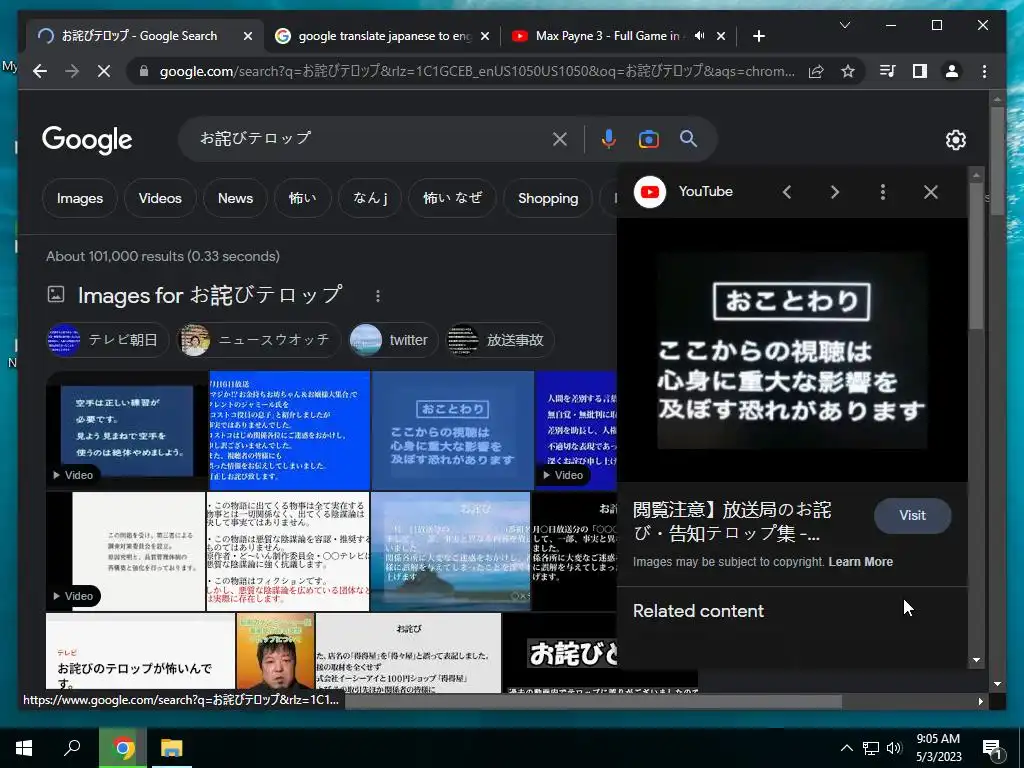Close the お詫びテロップ Google Search tab
The image size is (1024, 768).
248,36
